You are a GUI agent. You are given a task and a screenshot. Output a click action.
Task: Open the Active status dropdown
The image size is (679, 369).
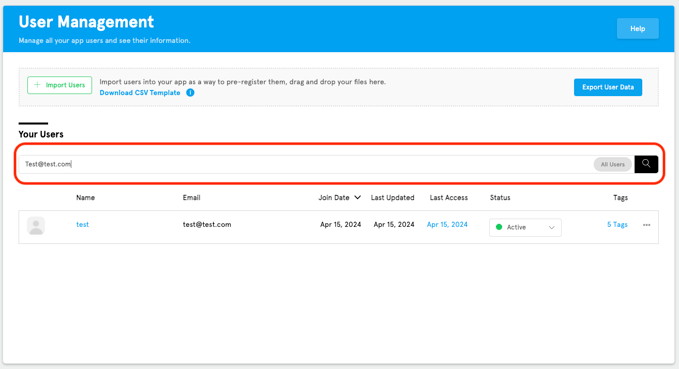point(525,227)
